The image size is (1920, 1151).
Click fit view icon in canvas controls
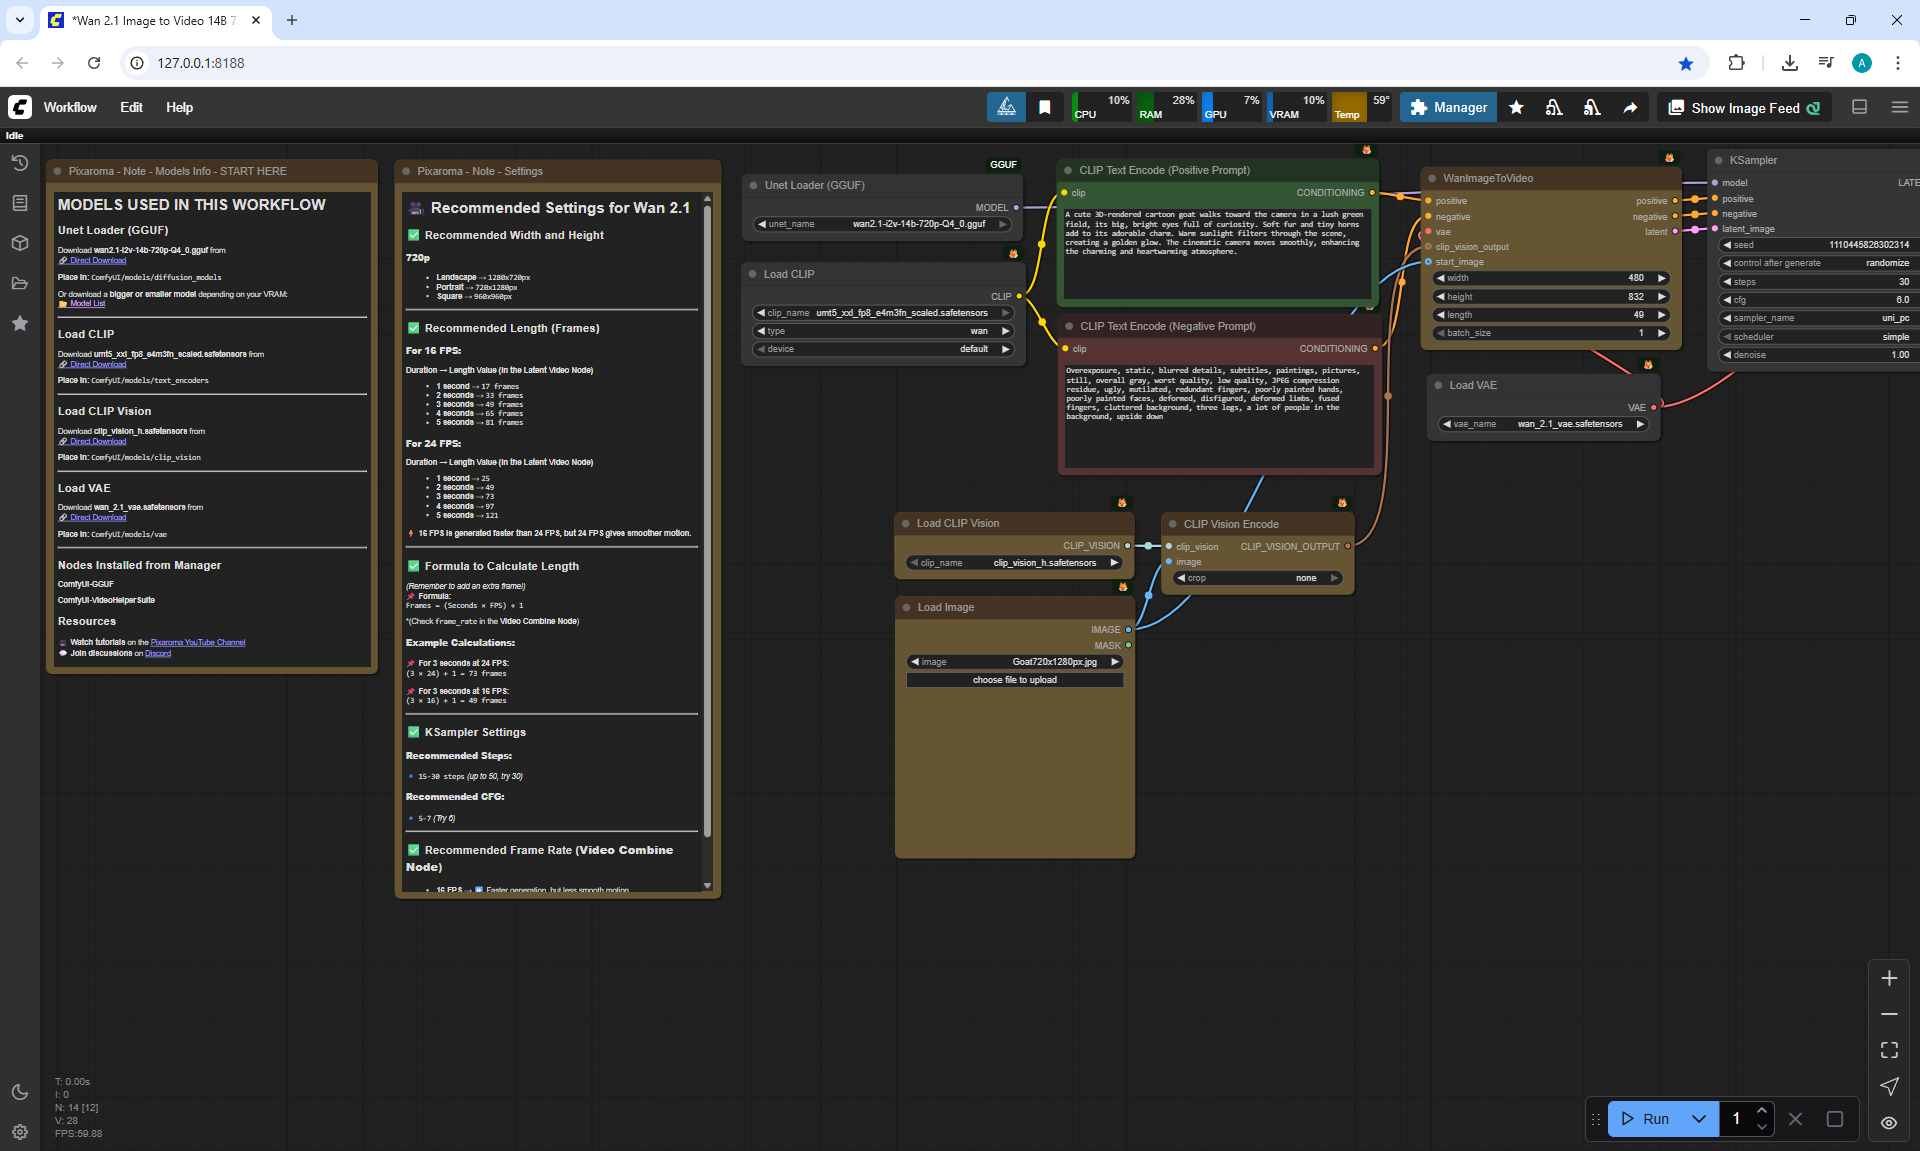pyautogui.click(x=1889, y=1050)
